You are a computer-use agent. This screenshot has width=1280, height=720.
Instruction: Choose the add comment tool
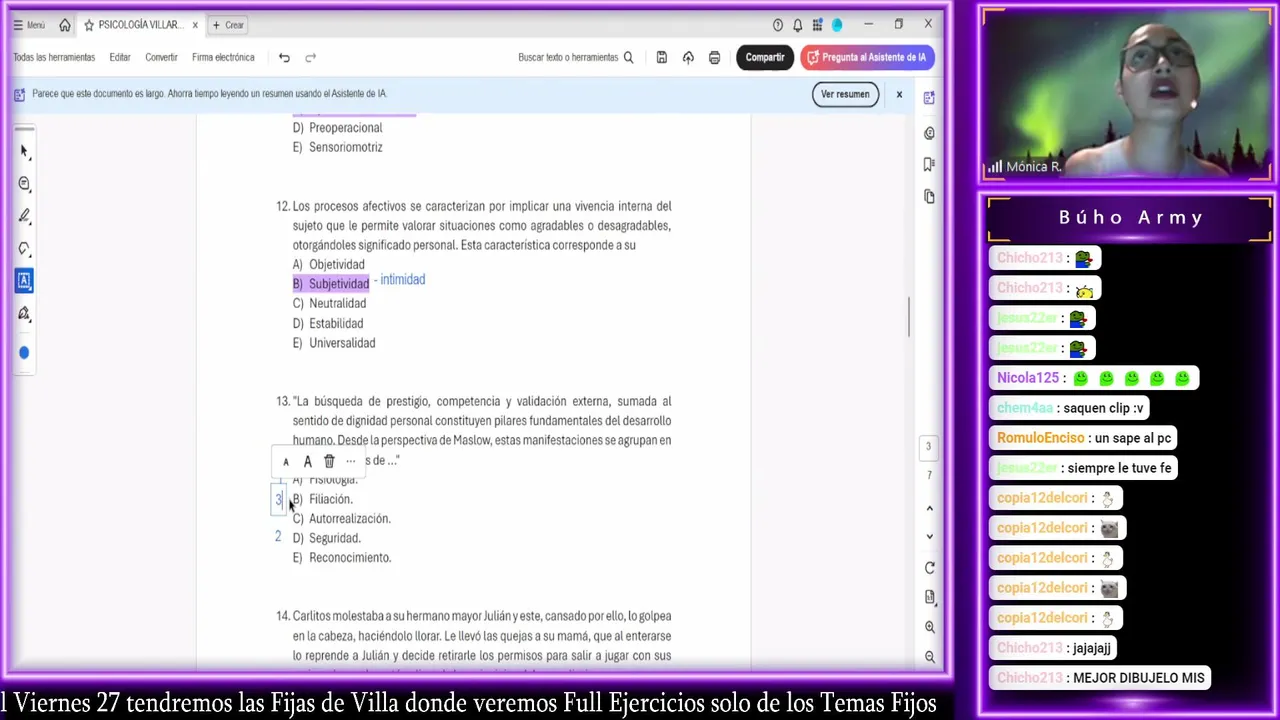(24, 184)
